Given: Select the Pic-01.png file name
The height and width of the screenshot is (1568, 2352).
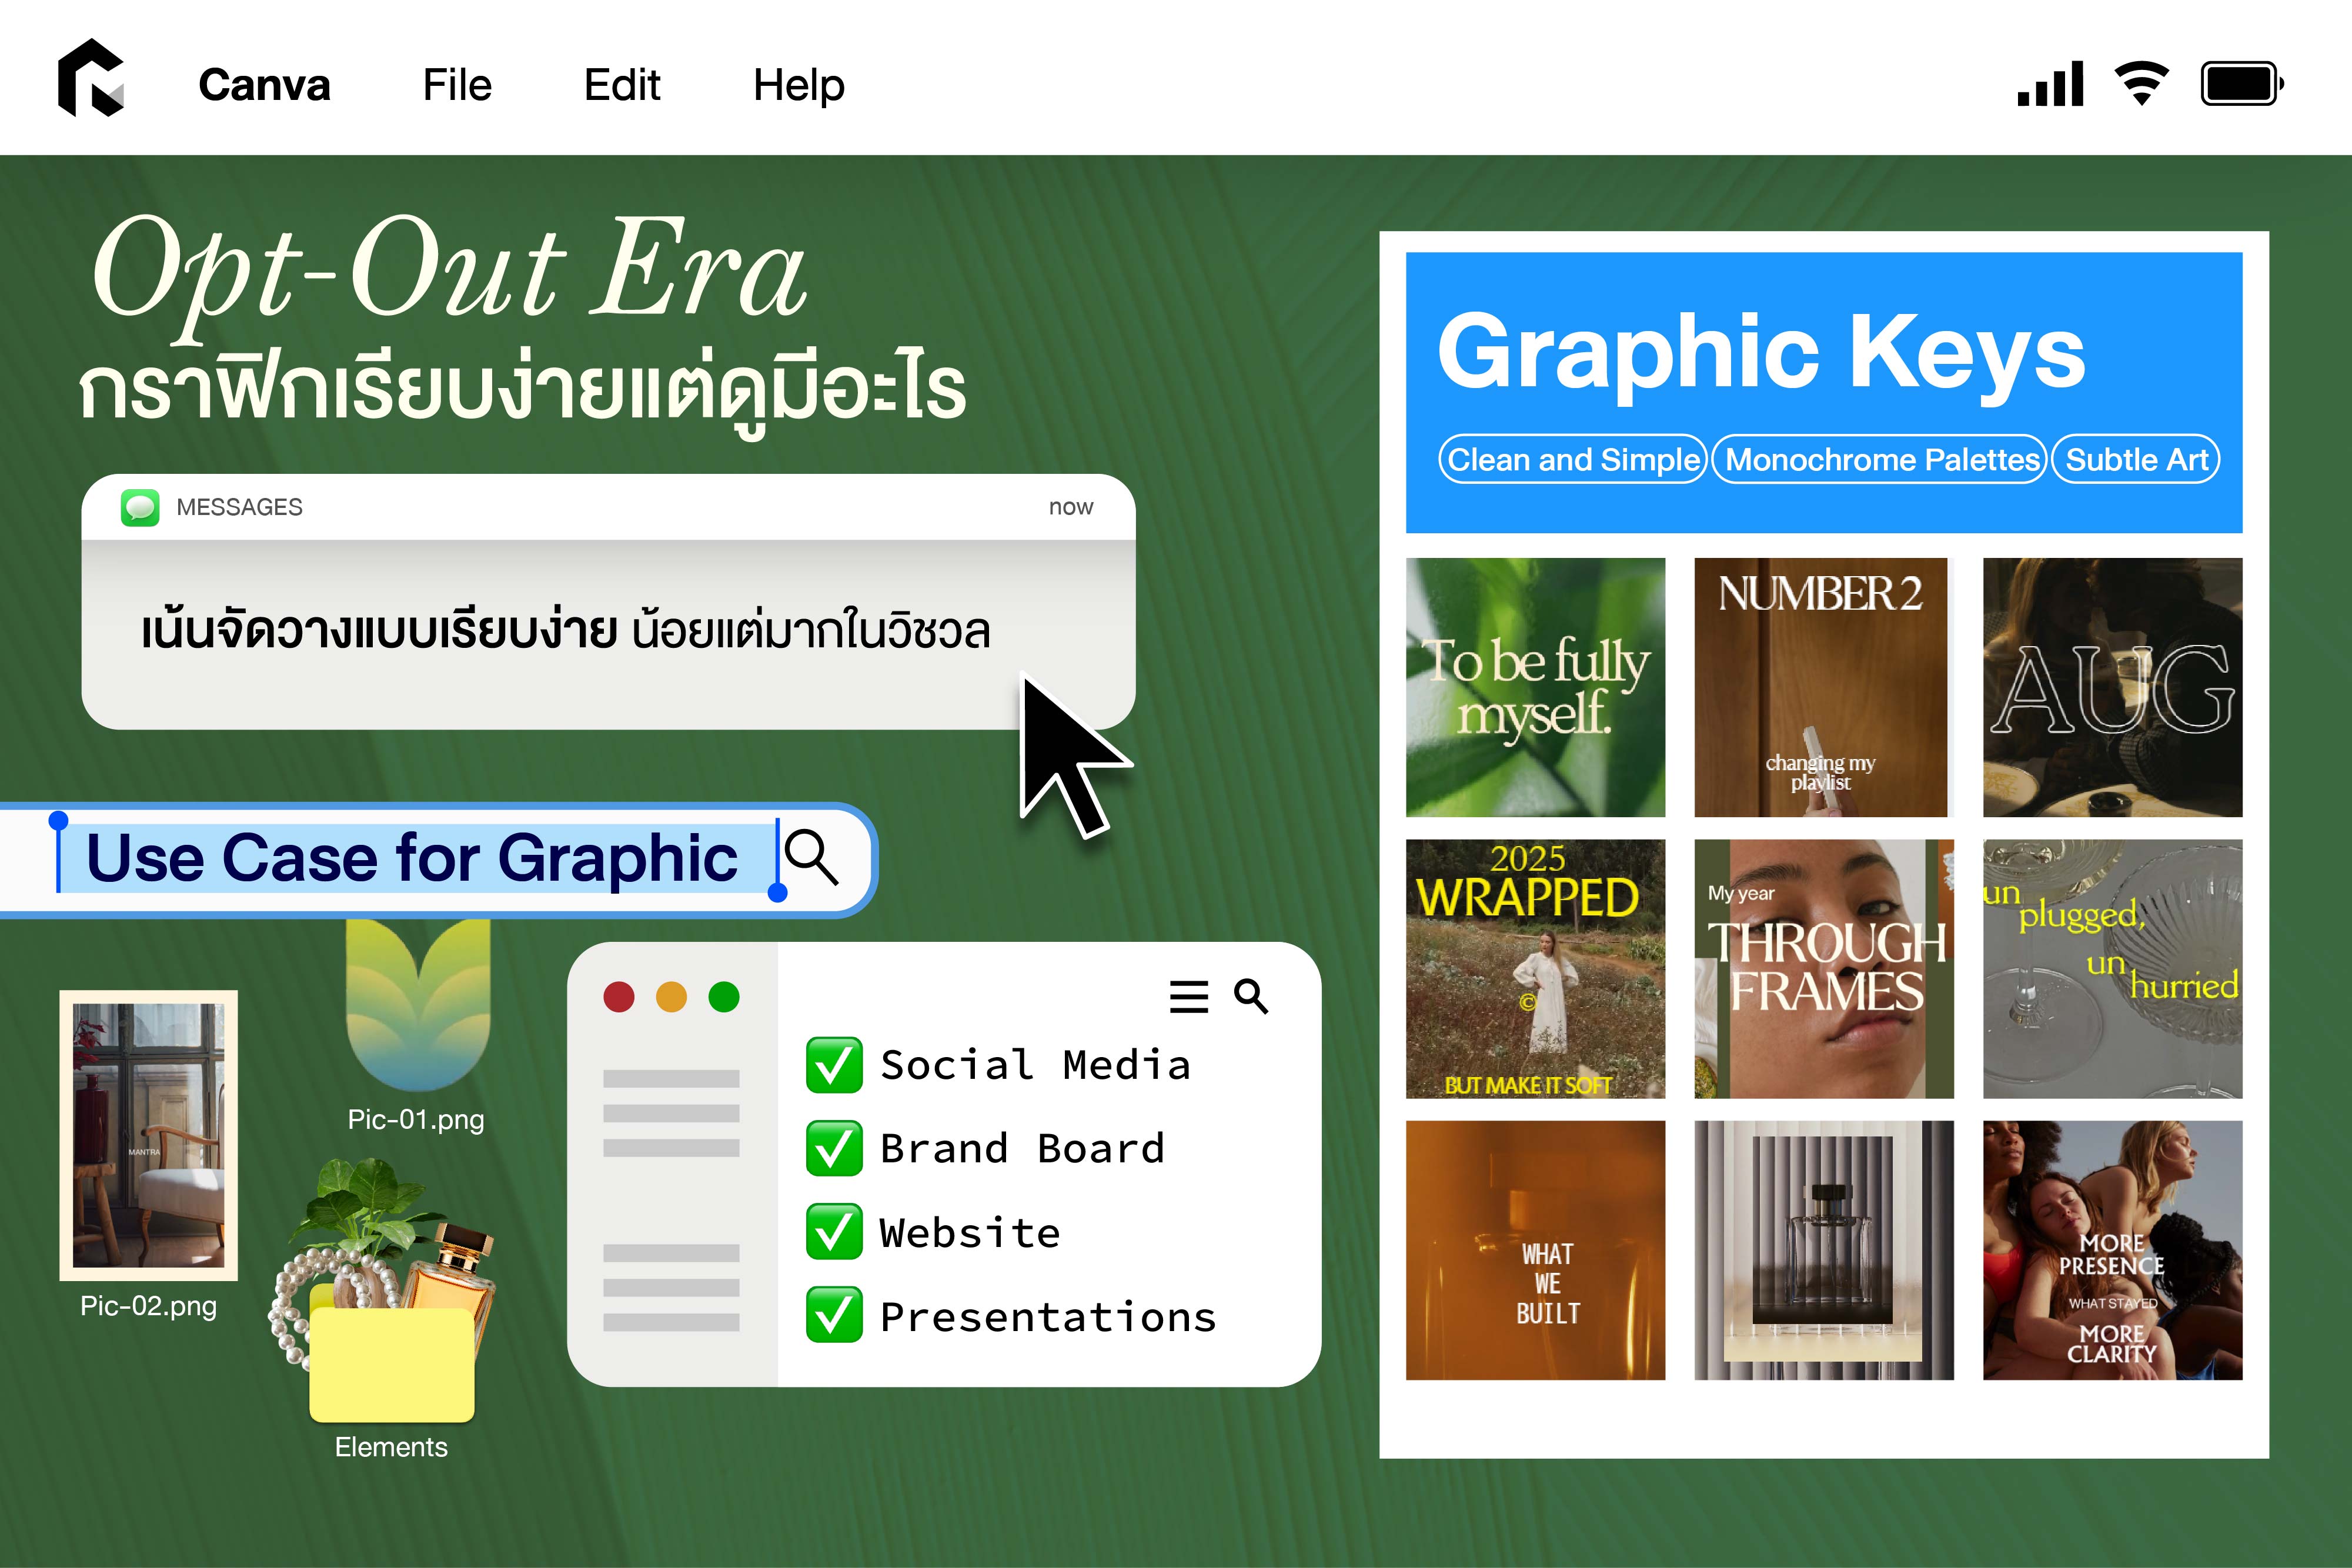Looking at the screenshot, I should click(x=416, y=1119).
